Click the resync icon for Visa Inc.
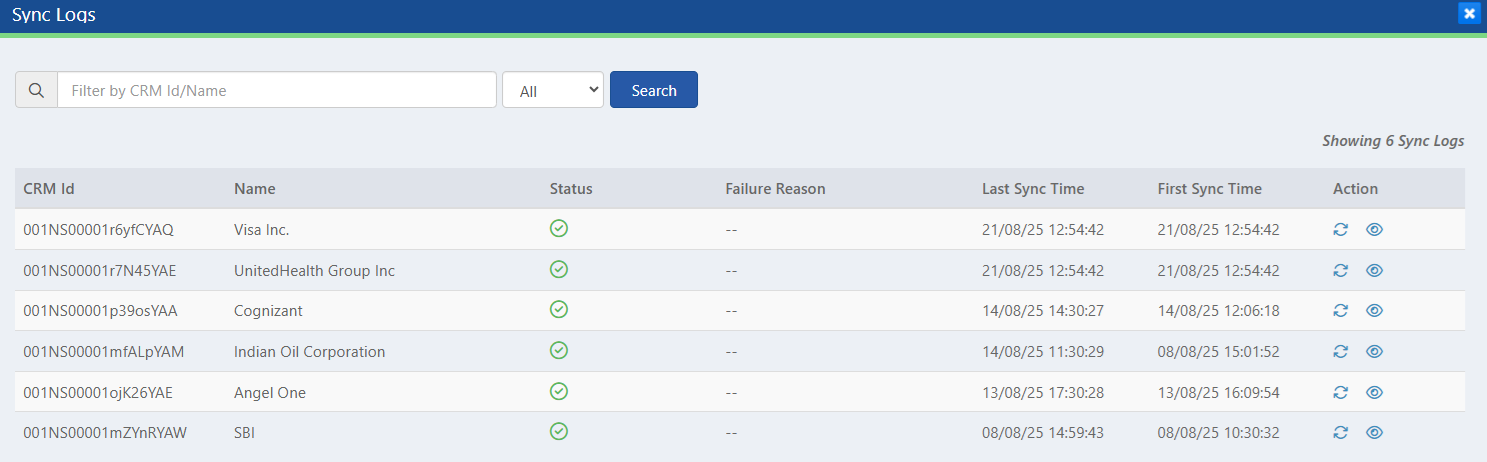 pyautogui.click(x=1341, y=229)
